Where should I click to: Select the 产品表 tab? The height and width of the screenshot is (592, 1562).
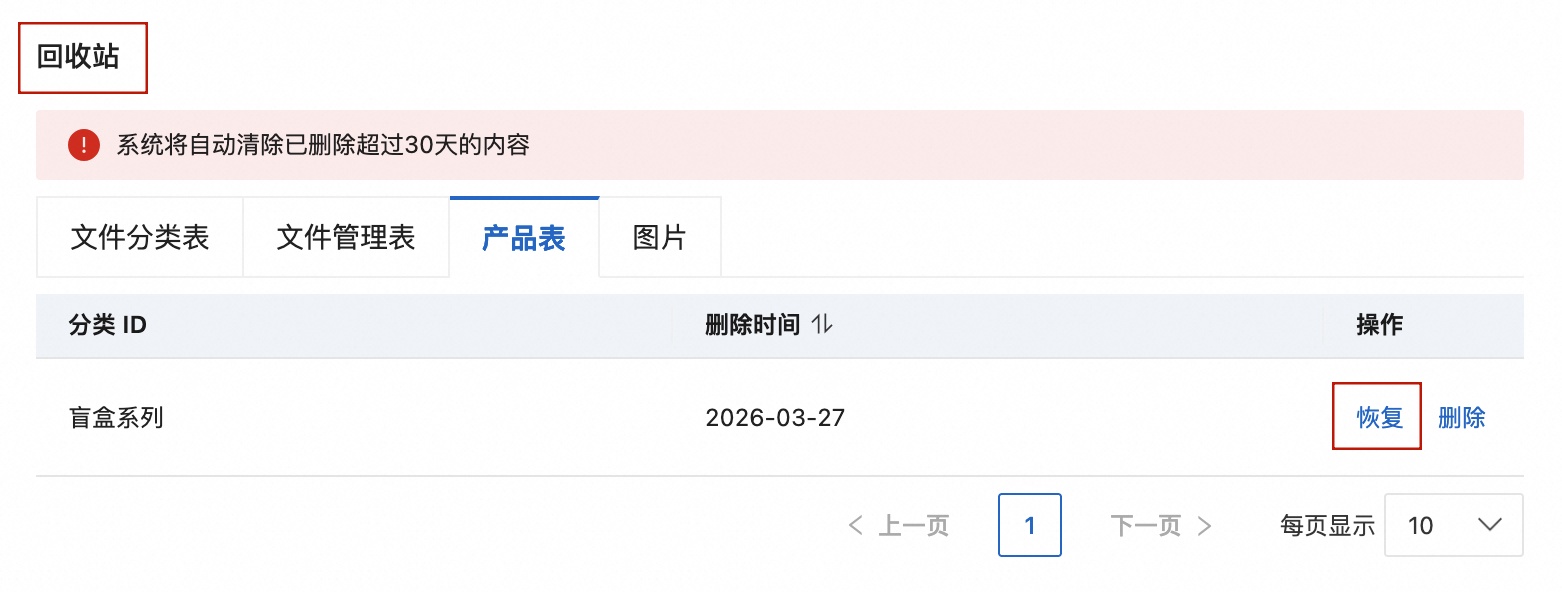[x=525, y=237]
